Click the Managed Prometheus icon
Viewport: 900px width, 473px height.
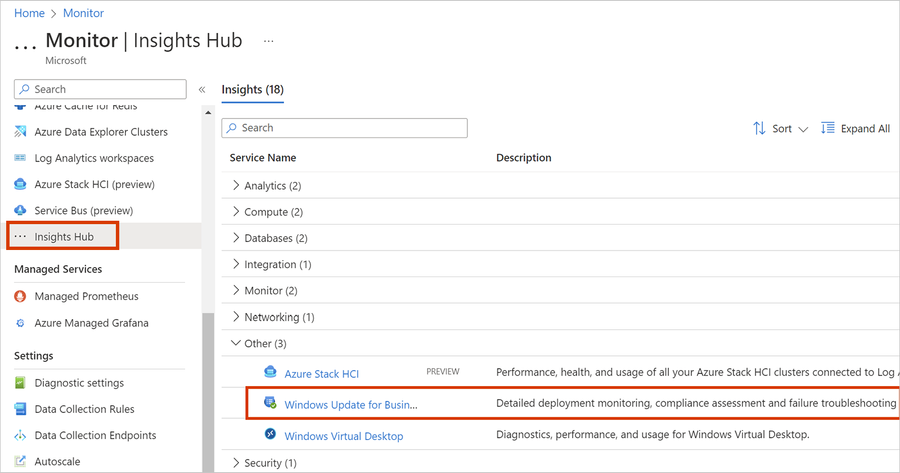(x=20, y=296)
